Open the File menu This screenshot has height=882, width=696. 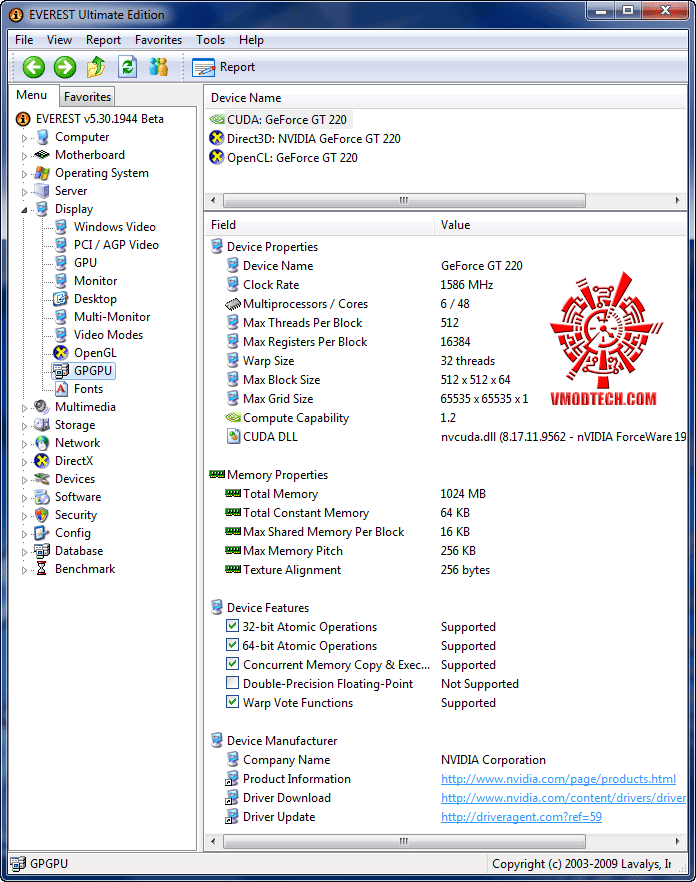point(24,40)
